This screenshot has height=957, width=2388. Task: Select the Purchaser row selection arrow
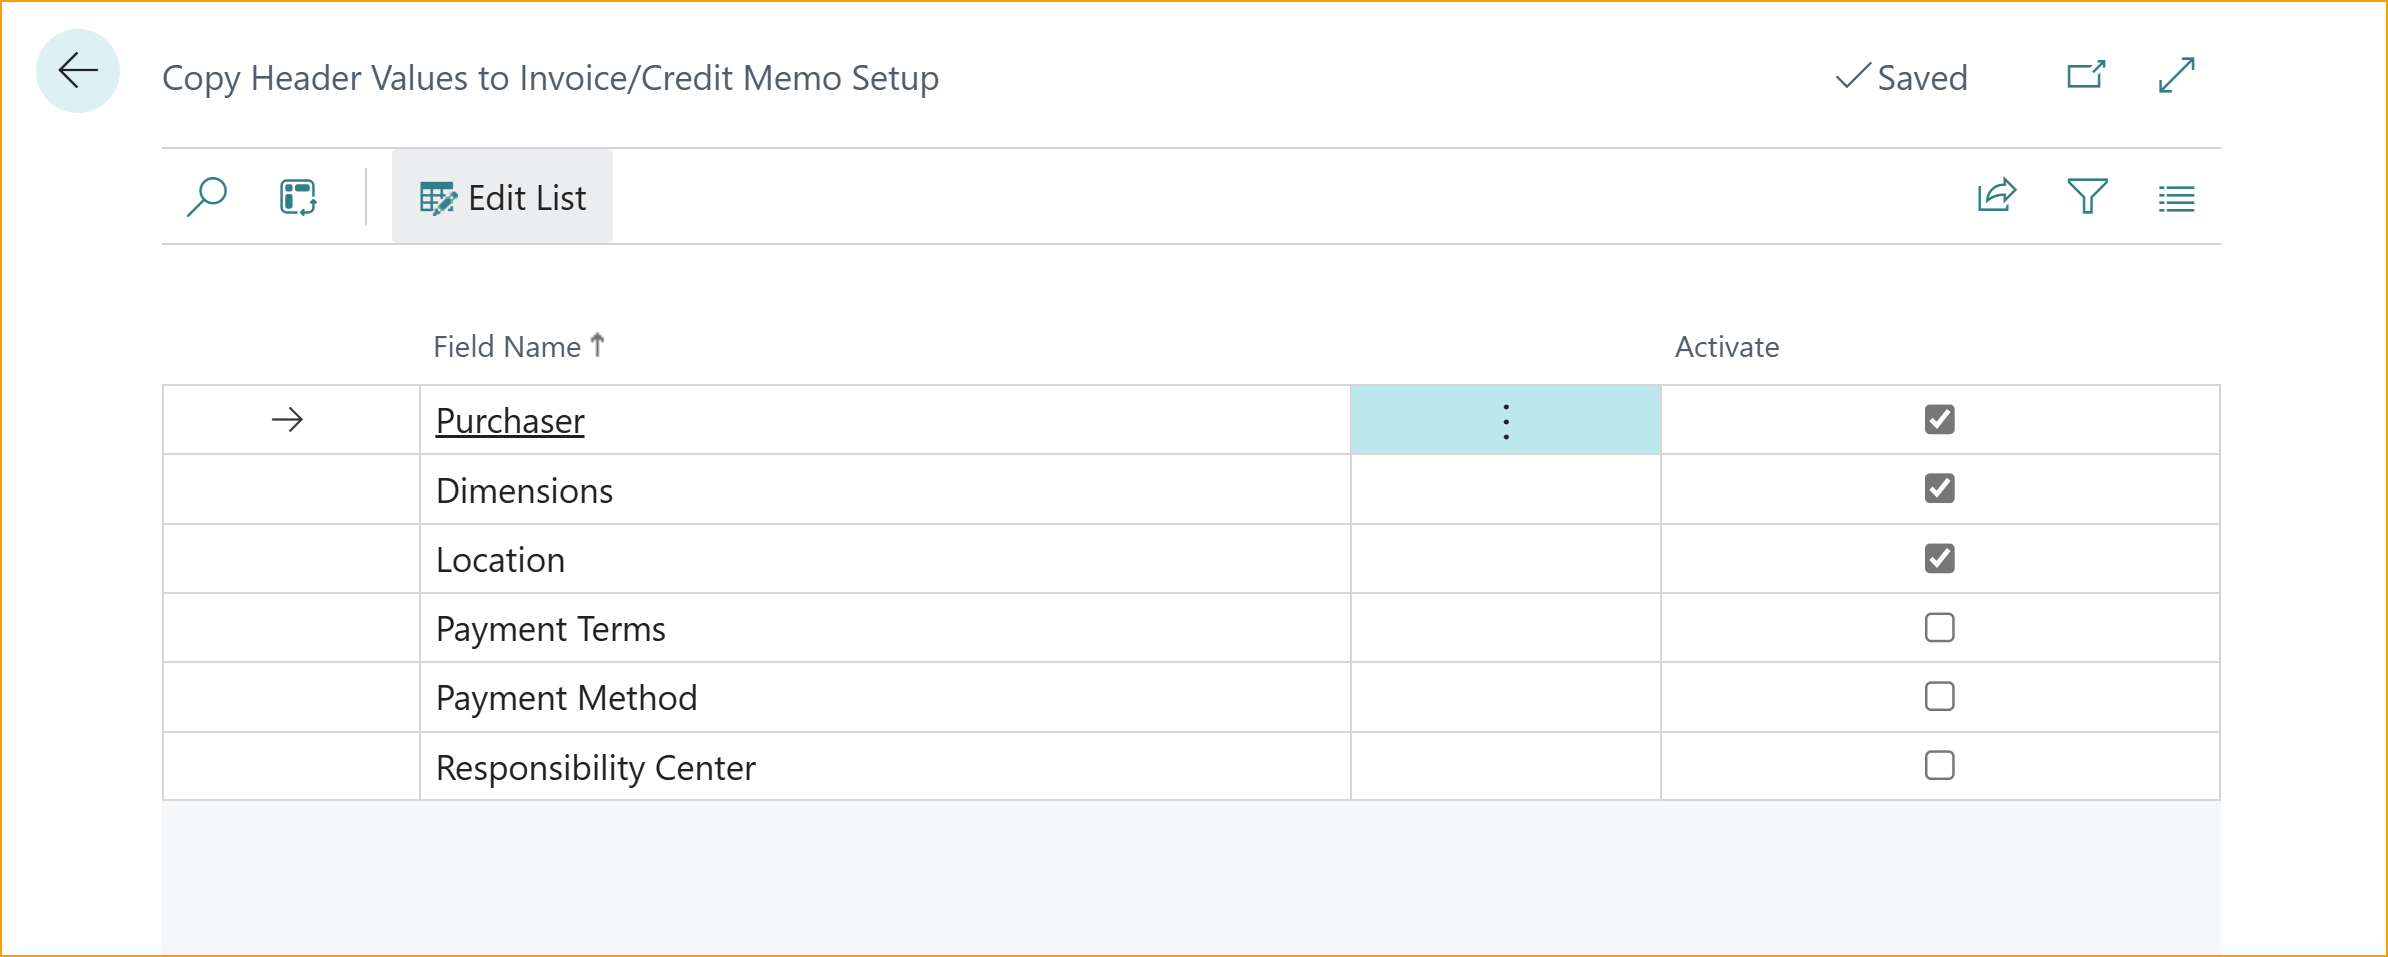(x=288, y=420)
